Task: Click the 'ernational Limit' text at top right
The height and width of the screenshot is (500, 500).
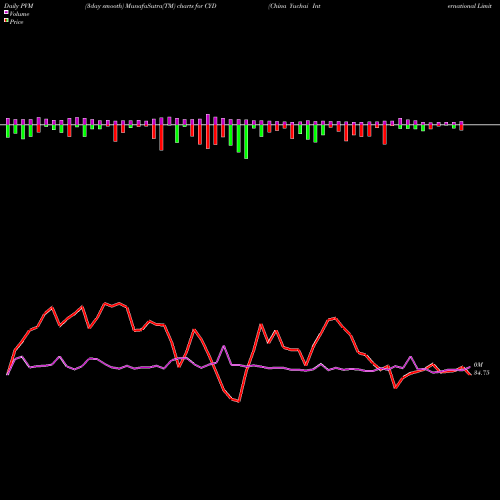Action: 470,6
